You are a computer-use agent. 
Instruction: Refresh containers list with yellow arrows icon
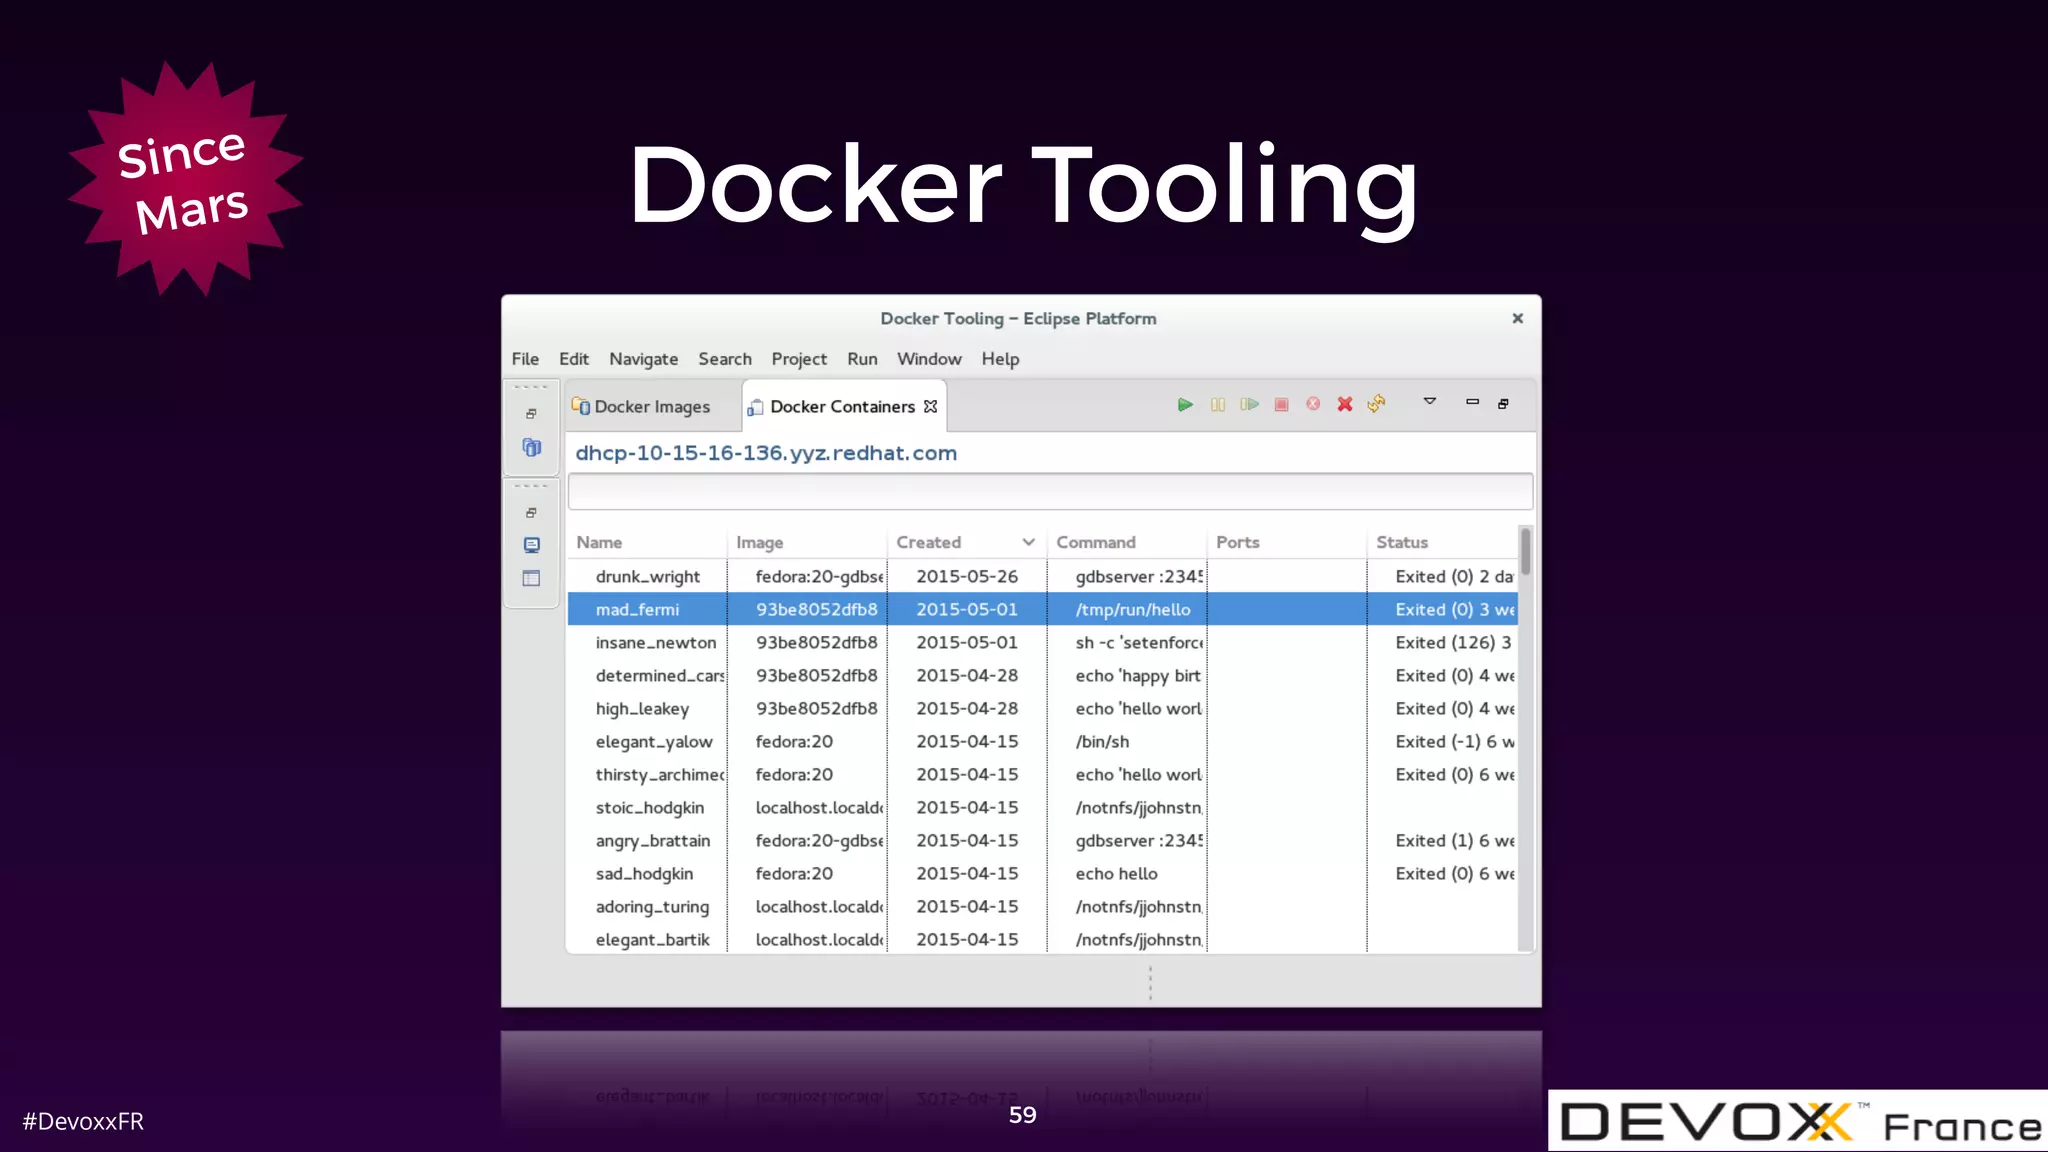(x=1377, y=403)
